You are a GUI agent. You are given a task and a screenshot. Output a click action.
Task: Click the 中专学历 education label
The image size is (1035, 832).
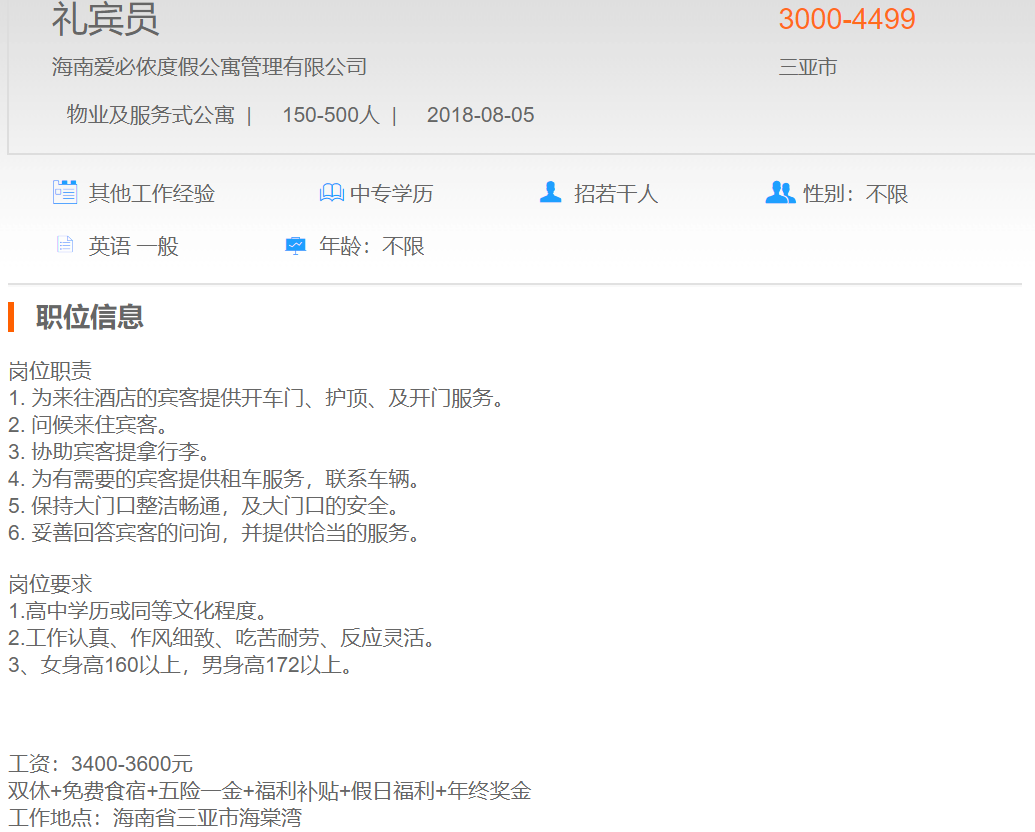pos(391,194)
